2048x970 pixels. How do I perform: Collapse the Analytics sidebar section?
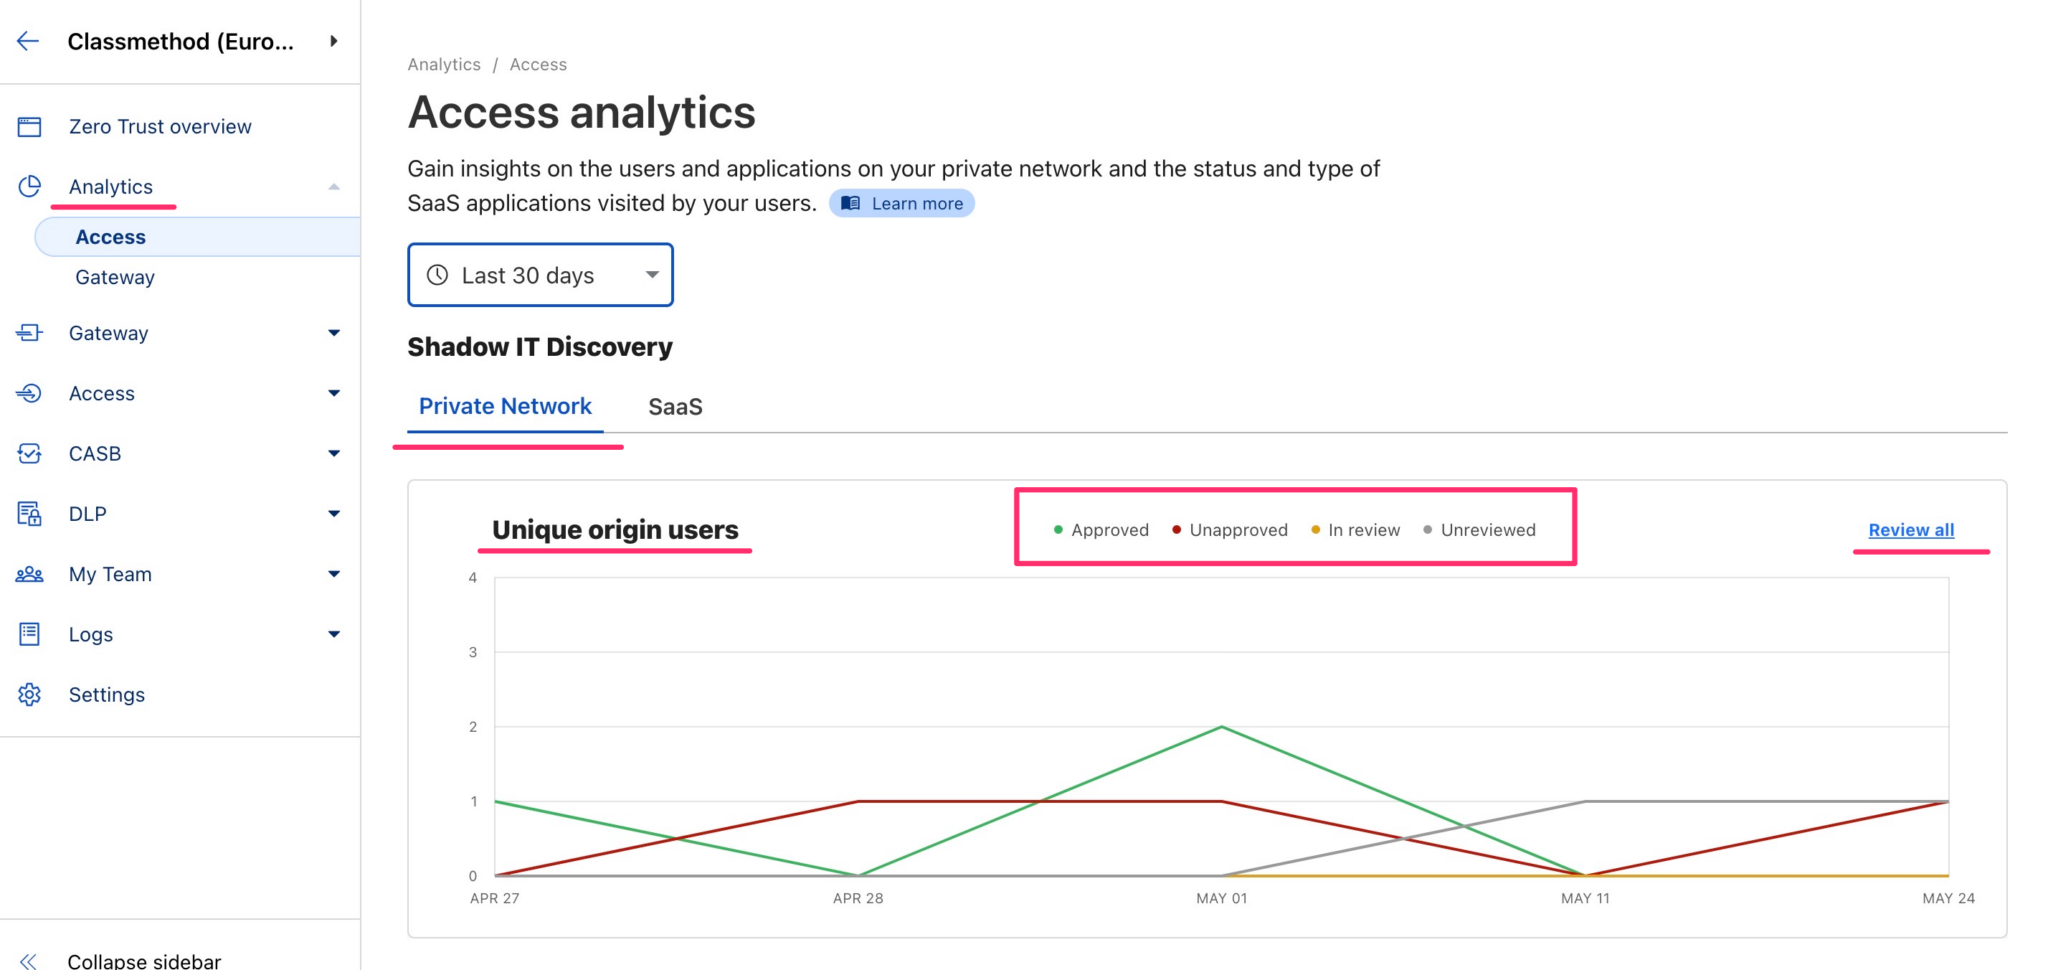pyautogui.click(x=334, y=186)
